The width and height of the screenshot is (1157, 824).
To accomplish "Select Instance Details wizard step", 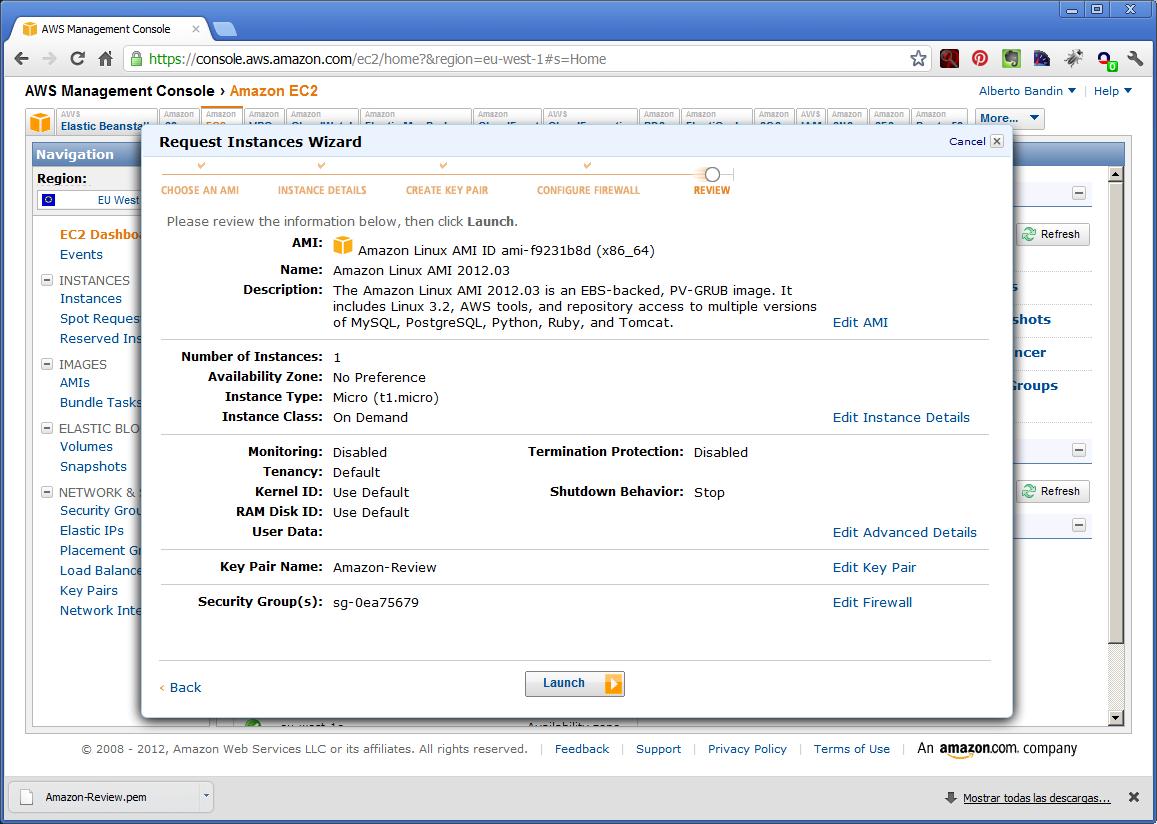I will pyautogui.click(x=322, y=190).
